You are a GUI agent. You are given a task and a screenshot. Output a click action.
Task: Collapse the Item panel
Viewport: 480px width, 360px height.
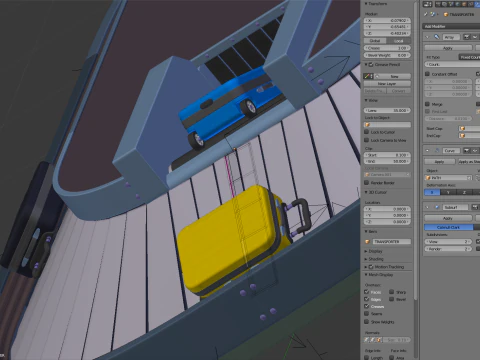(366, 231)
